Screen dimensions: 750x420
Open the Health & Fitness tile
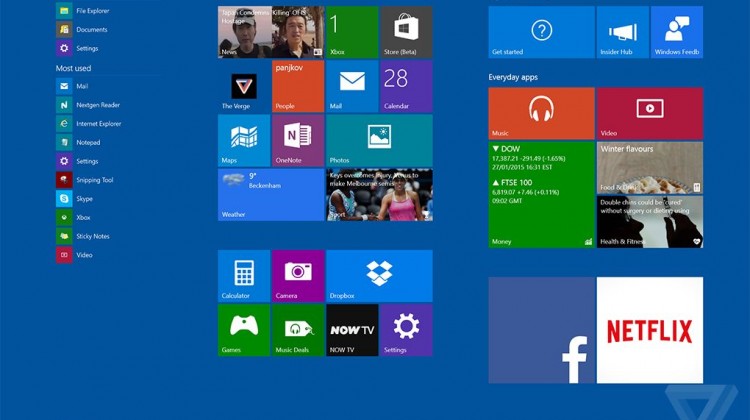click(650, 222)
